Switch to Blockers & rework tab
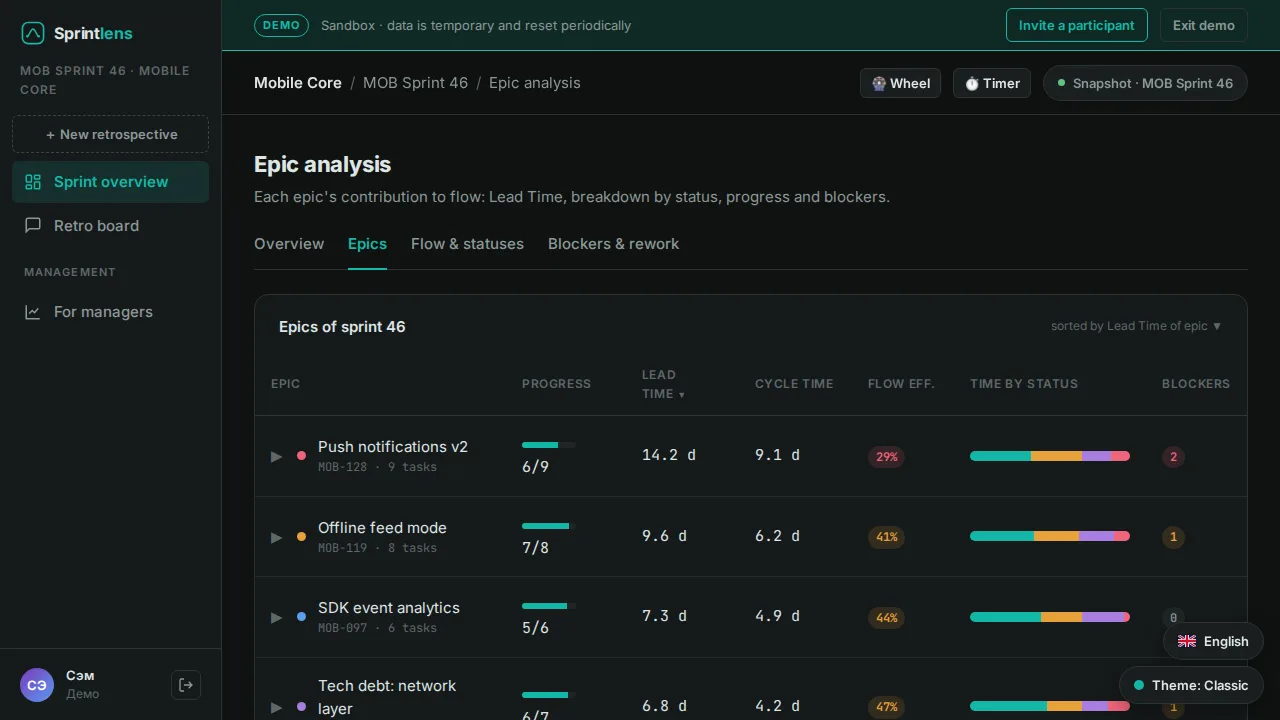The image size is (1280, 720). pos(613,244)
